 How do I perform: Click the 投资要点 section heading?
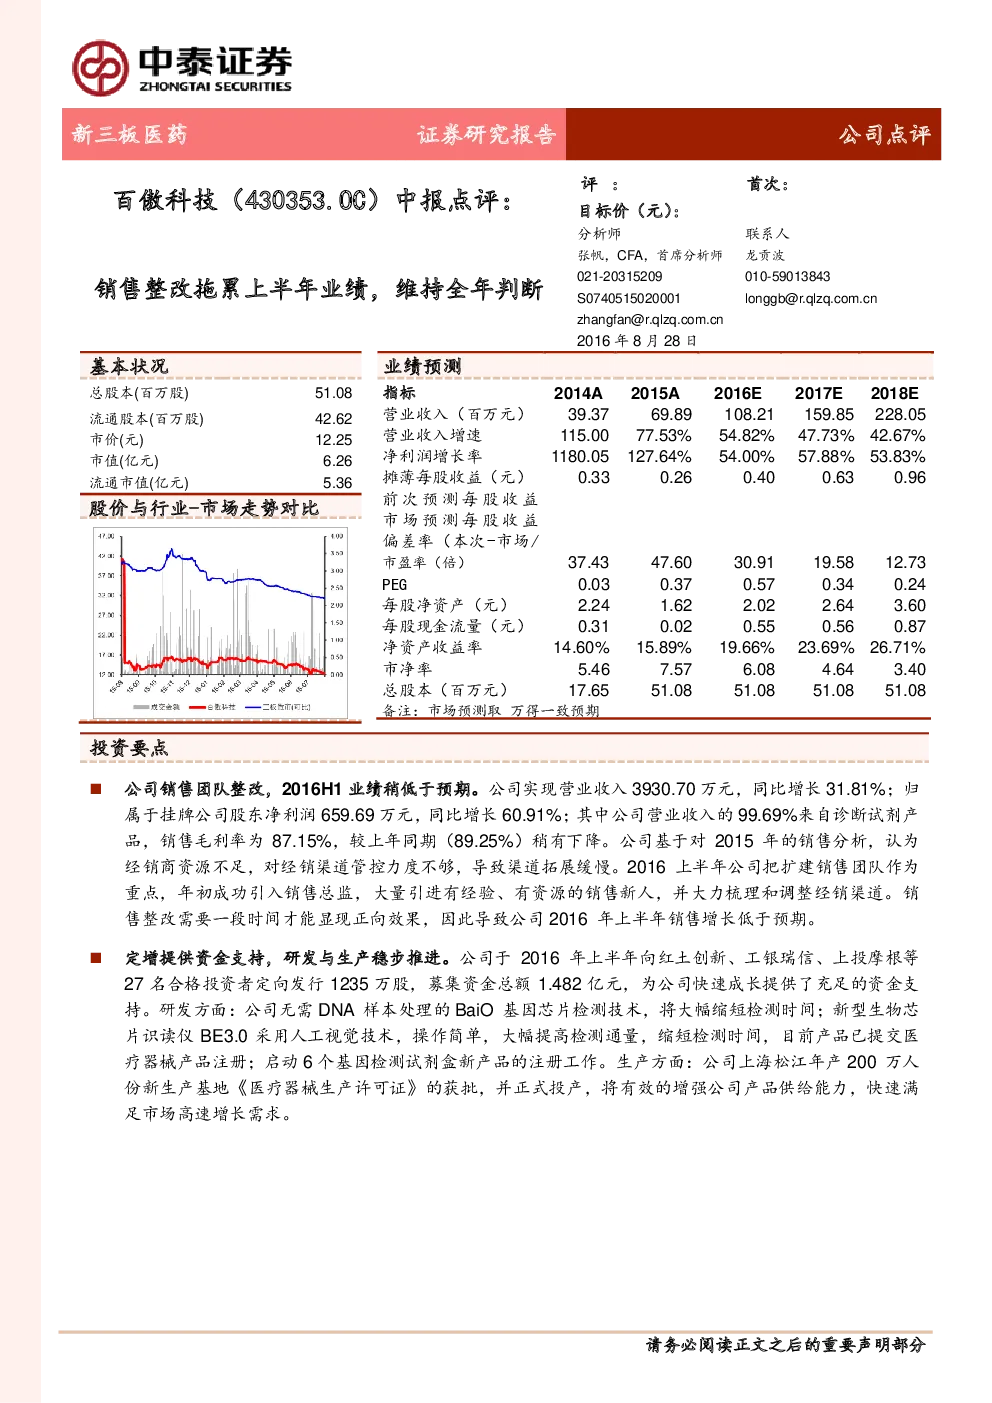129,748
